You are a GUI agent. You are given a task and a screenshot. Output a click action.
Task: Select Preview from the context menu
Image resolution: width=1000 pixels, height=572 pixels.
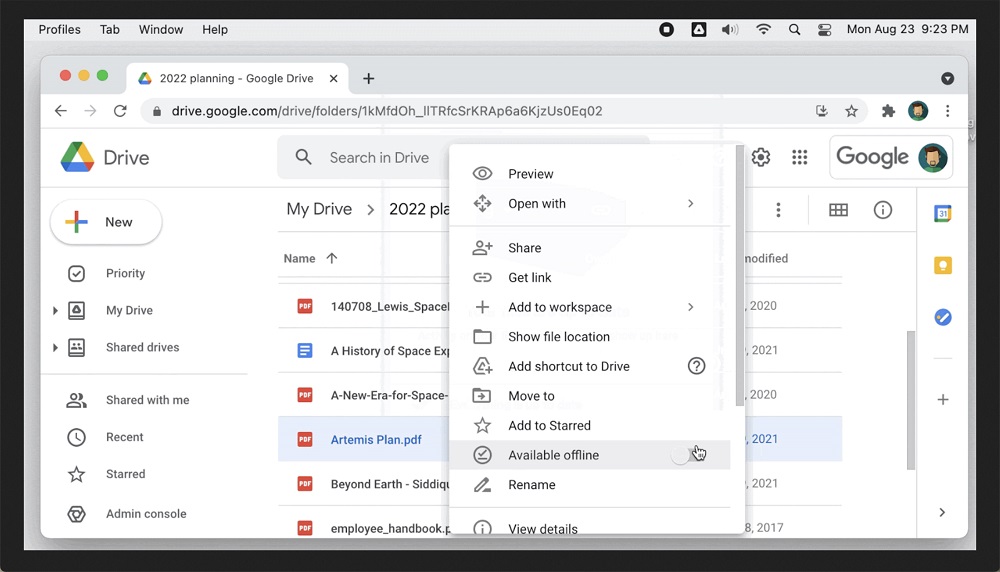pyautogui.click(x=590, y=173)
